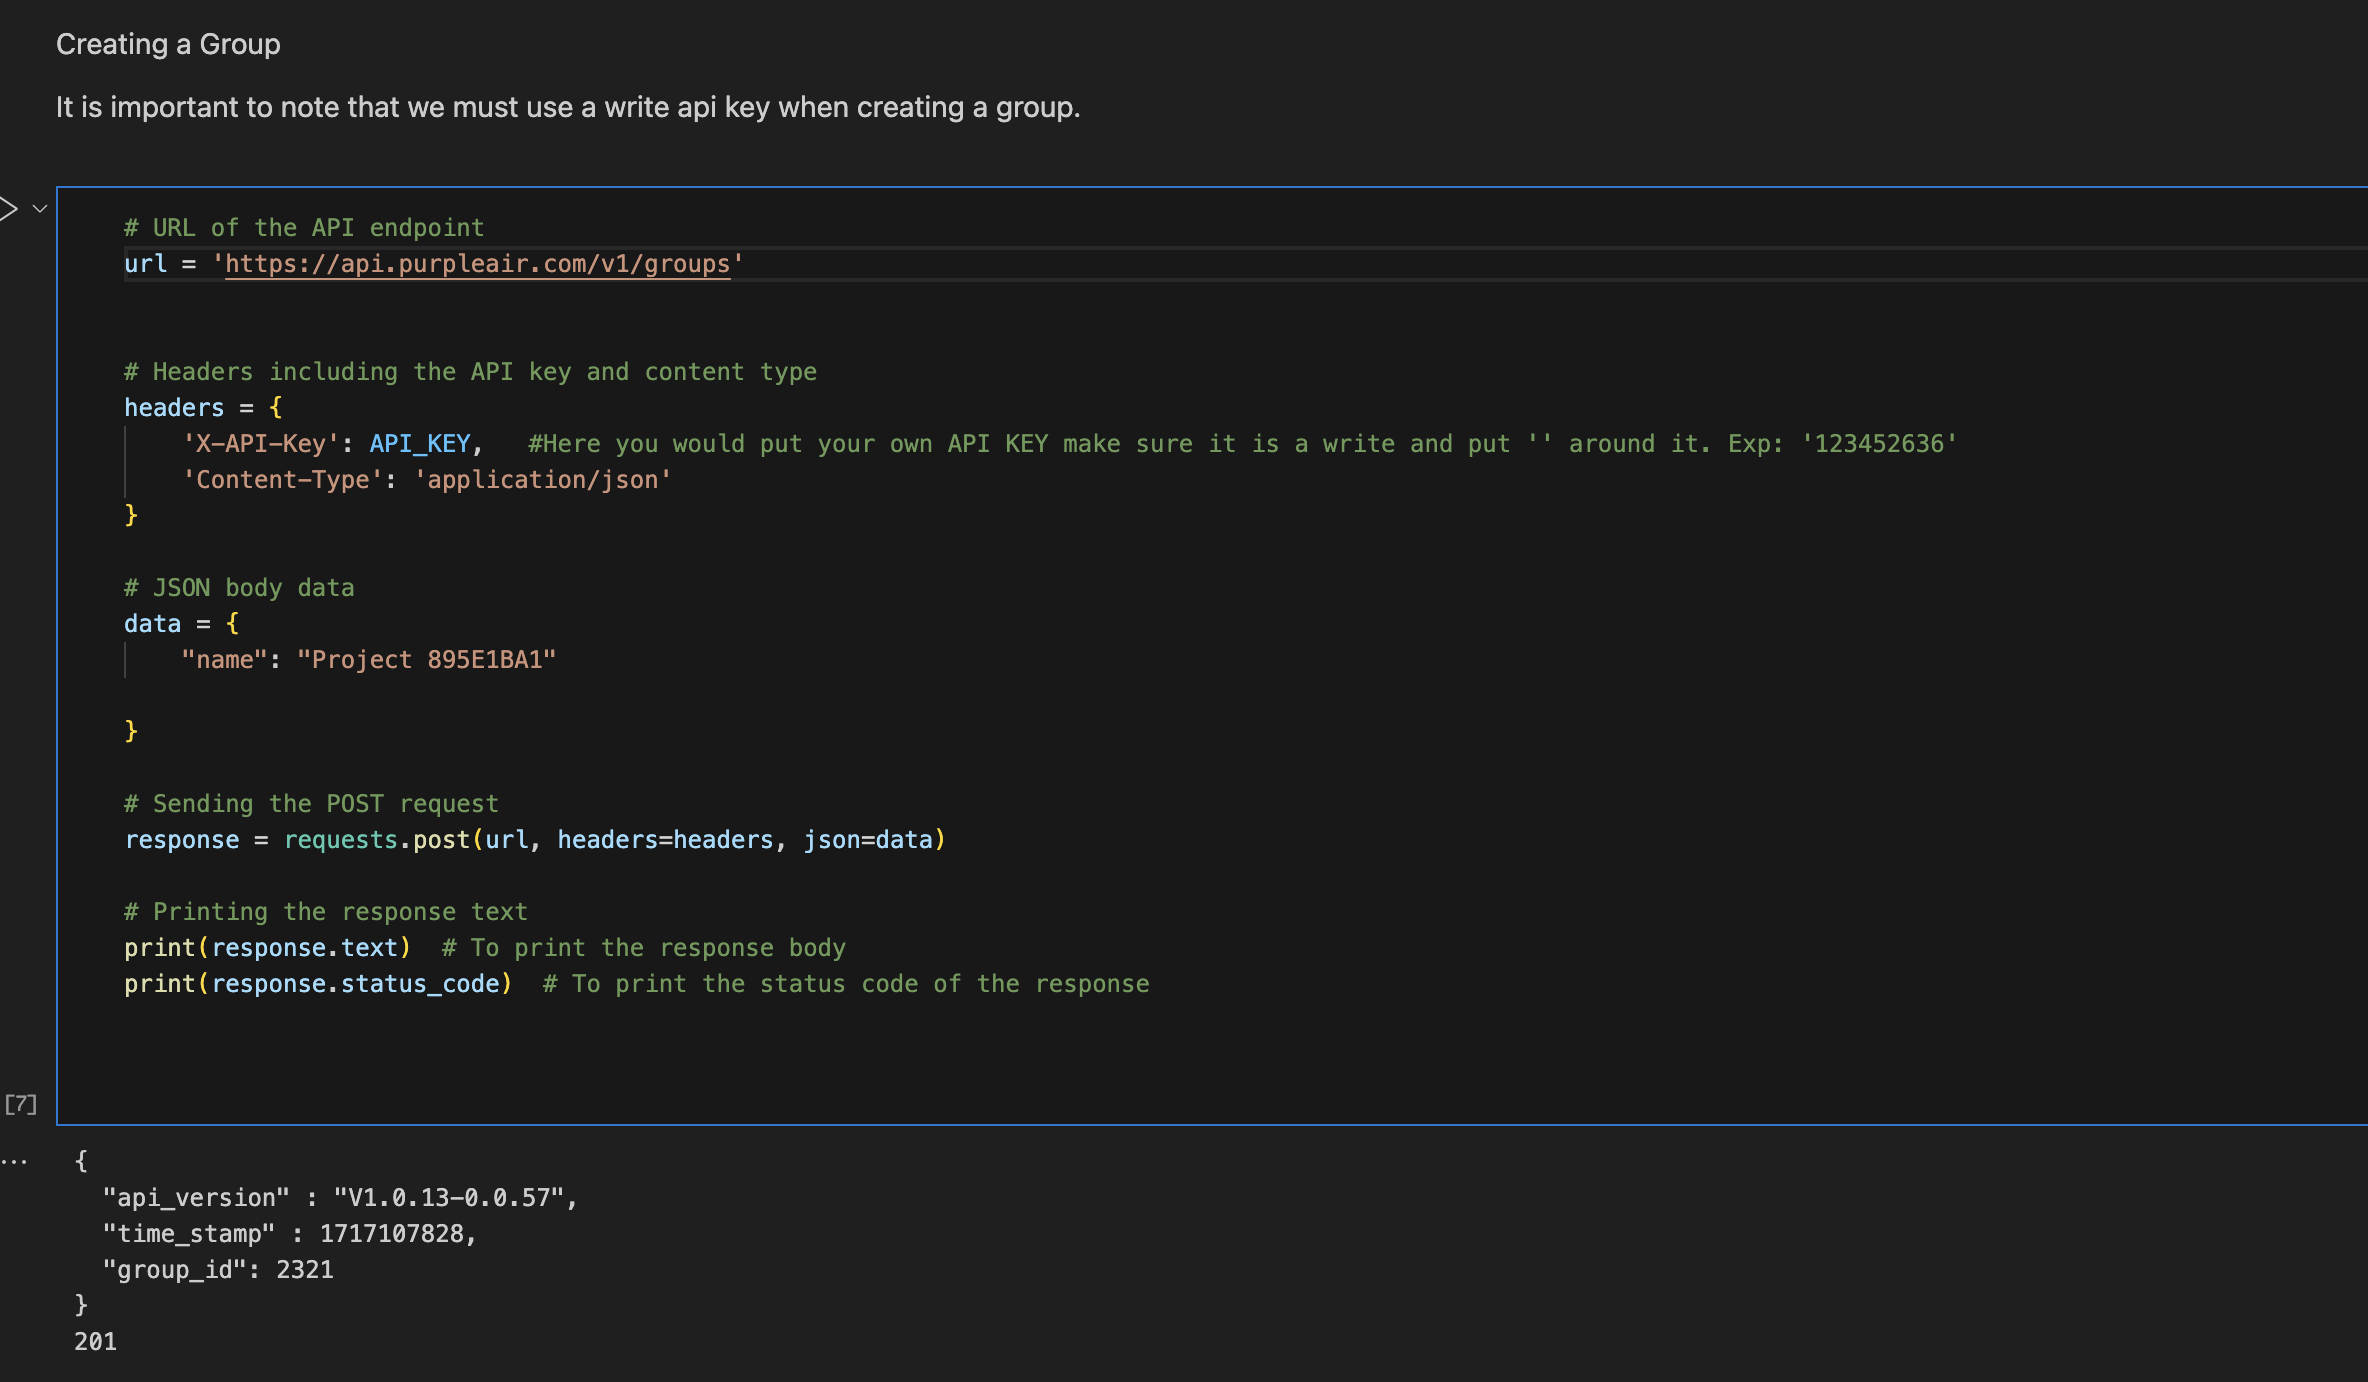Click "Project 895E1BA1" name value
The image size is (2368, 1382).
tap(426, 660)
